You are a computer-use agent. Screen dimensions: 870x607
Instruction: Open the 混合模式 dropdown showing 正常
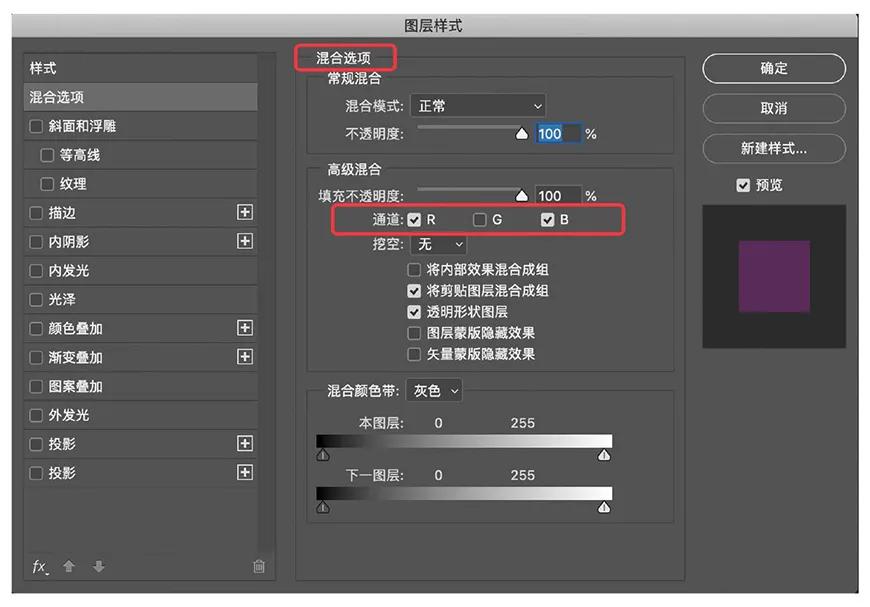coord(478,105)
